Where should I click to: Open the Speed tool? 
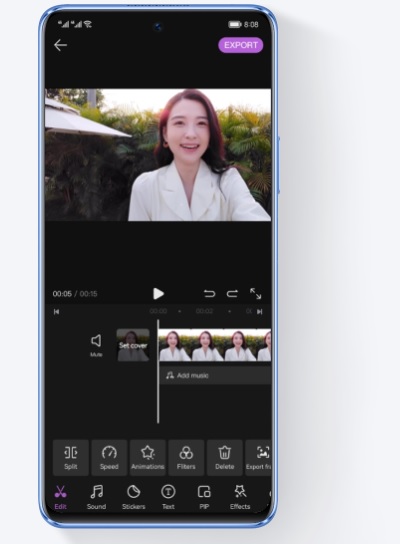pos(109,458)
